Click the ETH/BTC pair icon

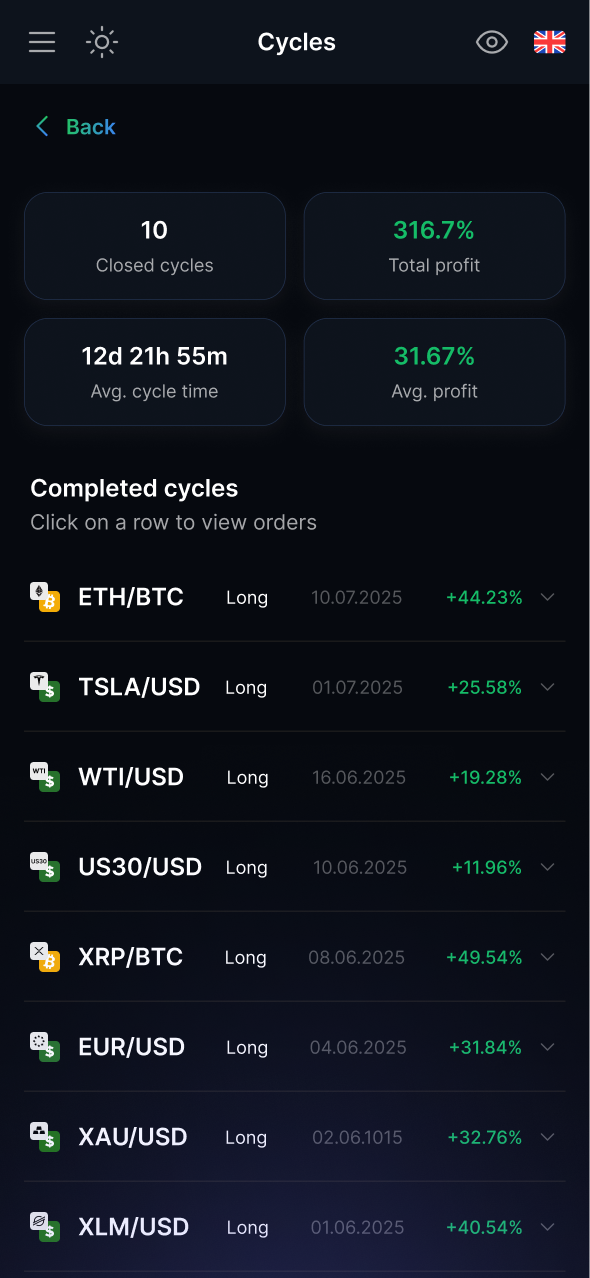(x=46, y=597)
